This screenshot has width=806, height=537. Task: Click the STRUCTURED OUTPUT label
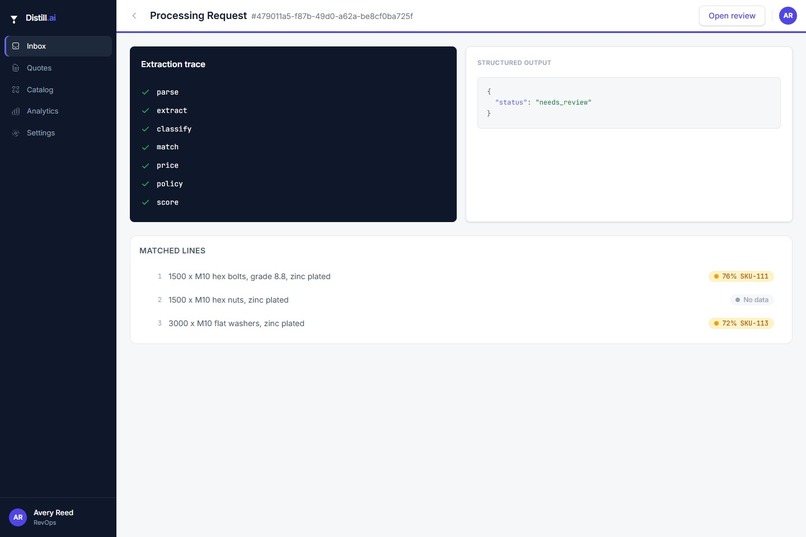coord(514,63)
